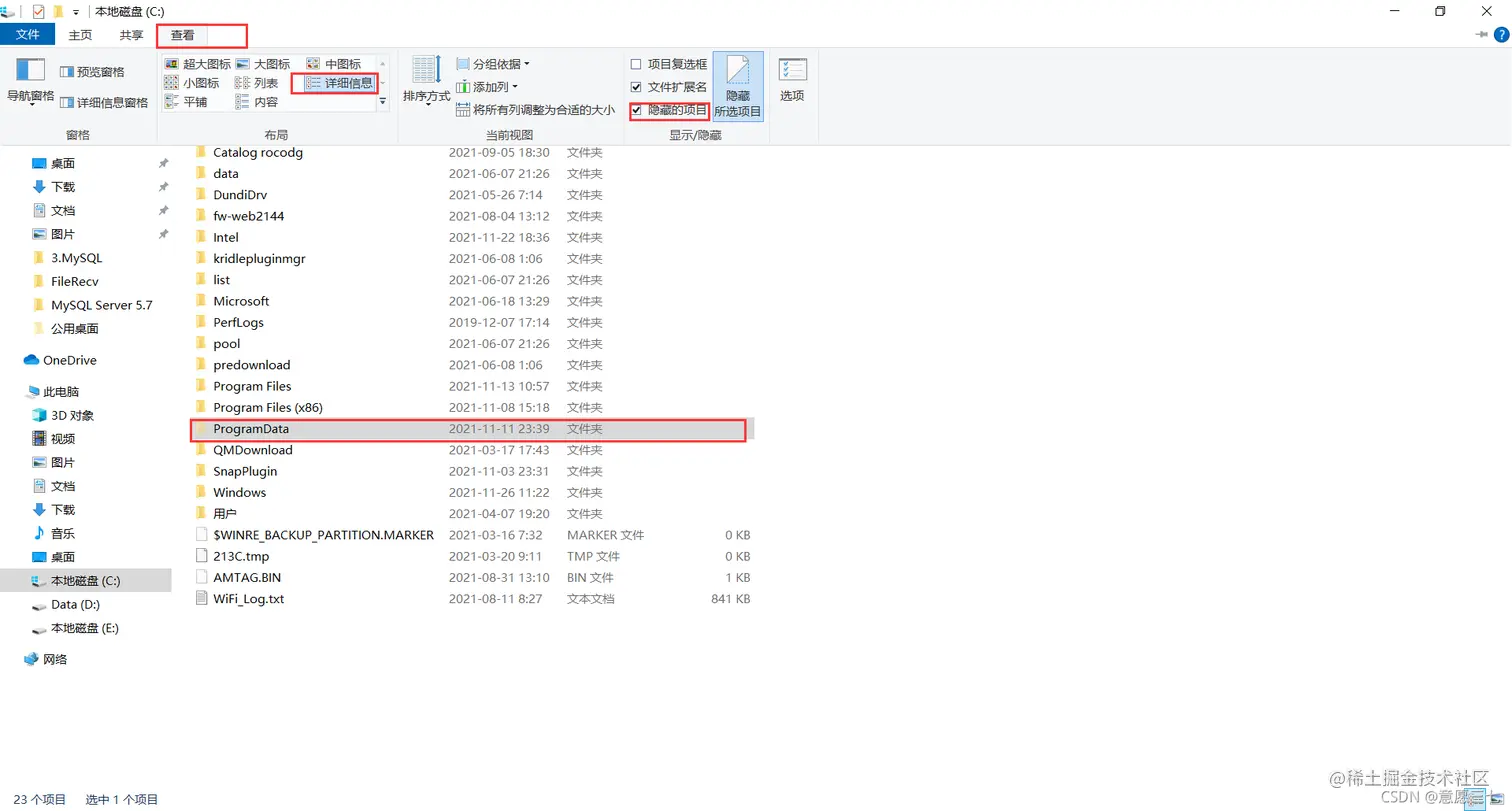
Task: Switch to the 主页 ribbon tab
Action: tap(80, 35)
